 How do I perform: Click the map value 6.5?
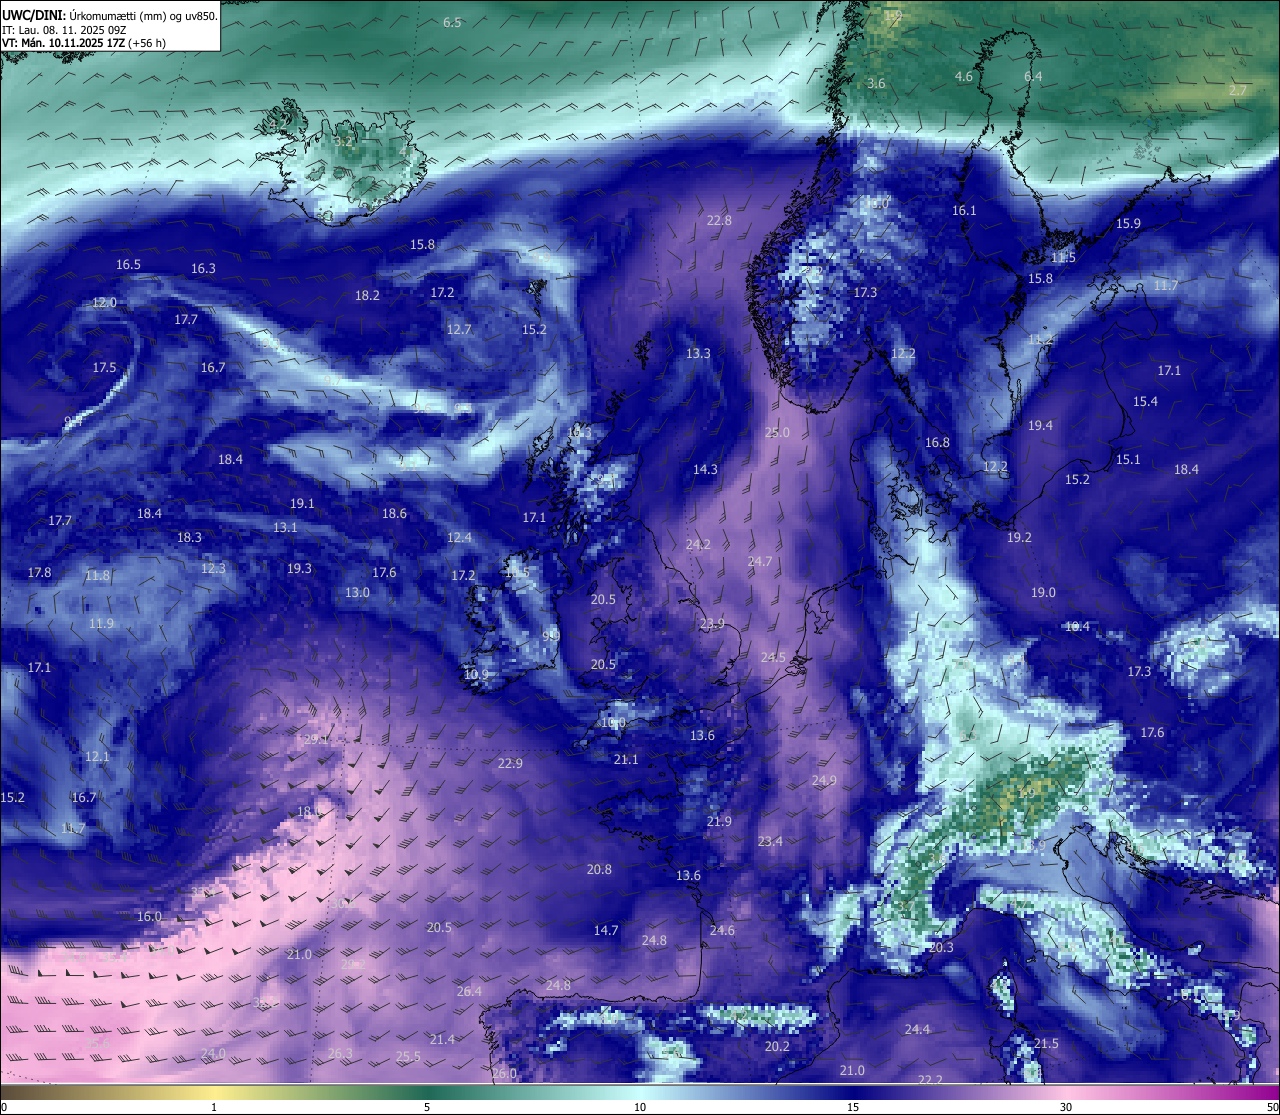click(x=452, y=22)
